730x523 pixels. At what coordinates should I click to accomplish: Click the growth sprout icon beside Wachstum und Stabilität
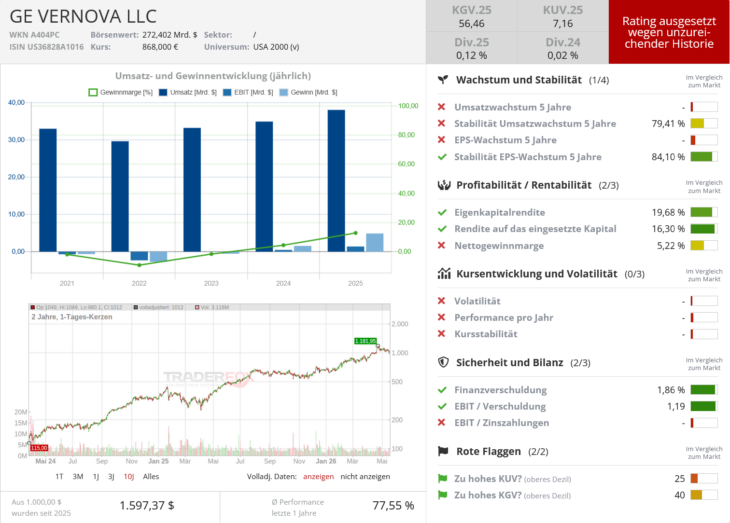(x=443, y=80)
